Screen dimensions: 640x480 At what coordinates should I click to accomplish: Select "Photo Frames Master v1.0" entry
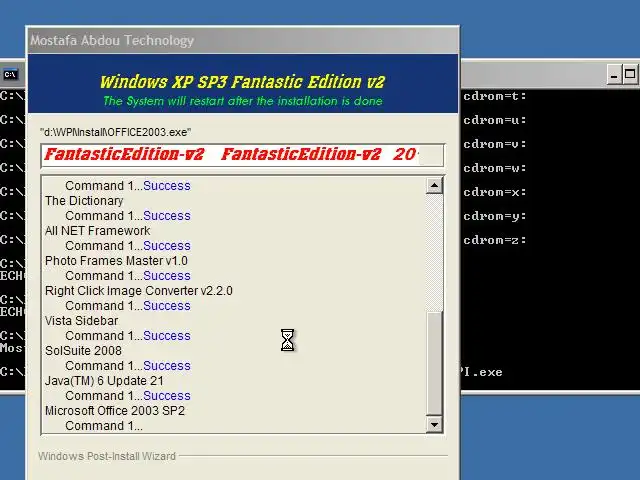116,261
